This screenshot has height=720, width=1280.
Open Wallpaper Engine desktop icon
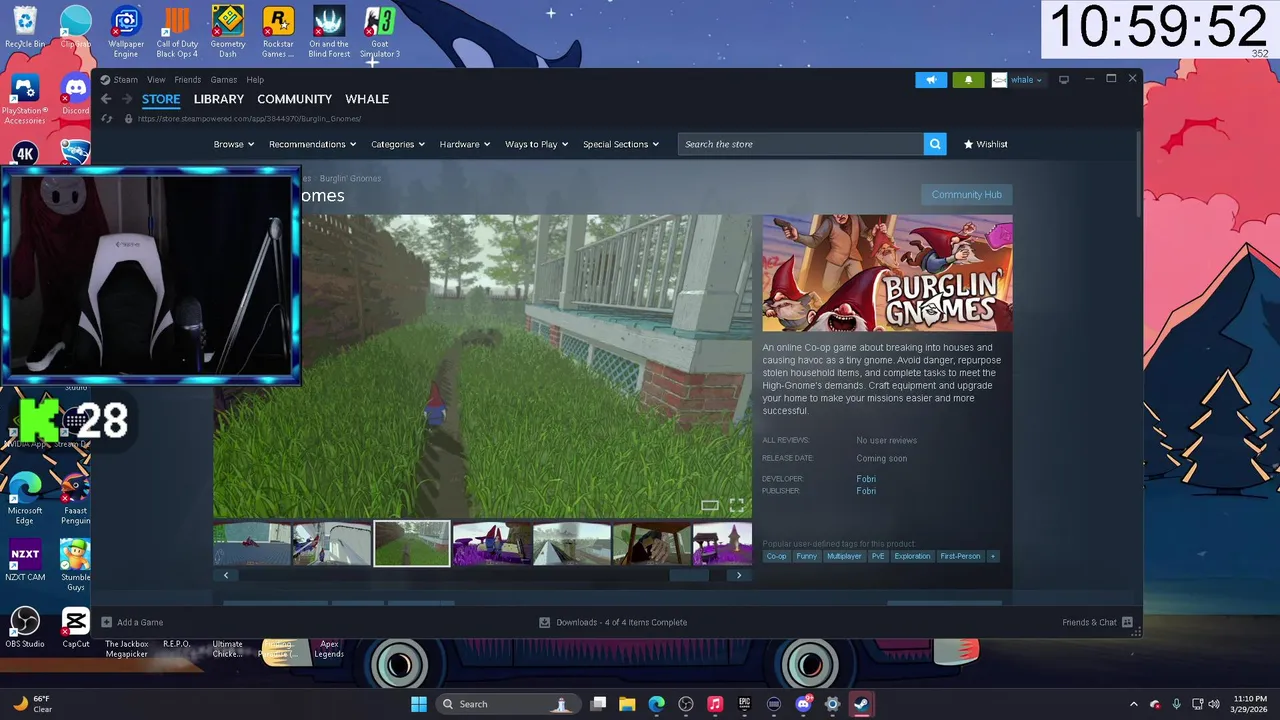(x=126, y=32)
